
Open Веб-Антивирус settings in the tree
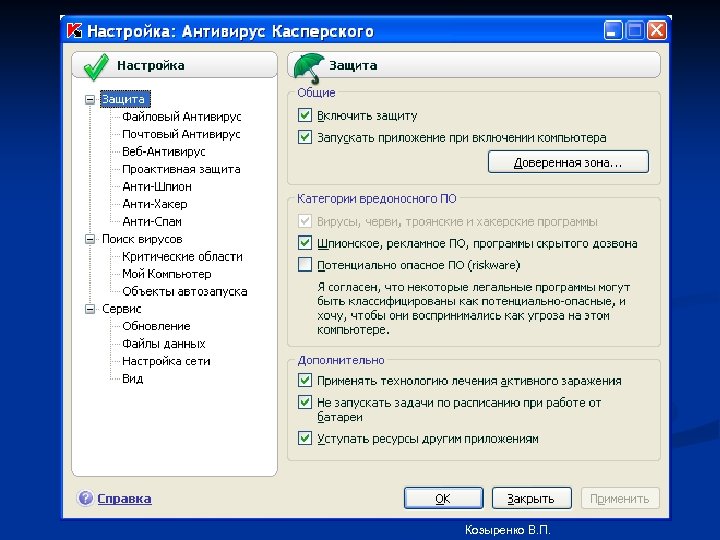point(164,152)
